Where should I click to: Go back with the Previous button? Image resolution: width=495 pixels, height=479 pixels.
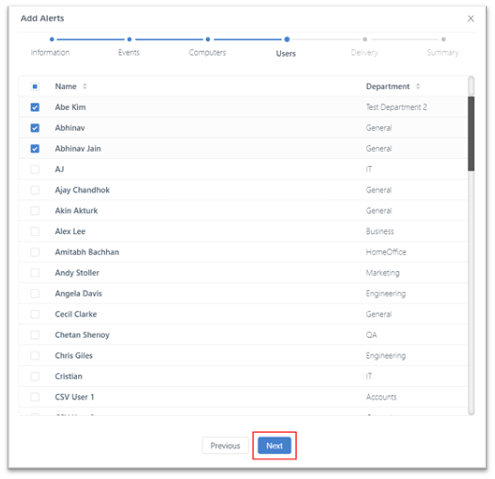225,446
